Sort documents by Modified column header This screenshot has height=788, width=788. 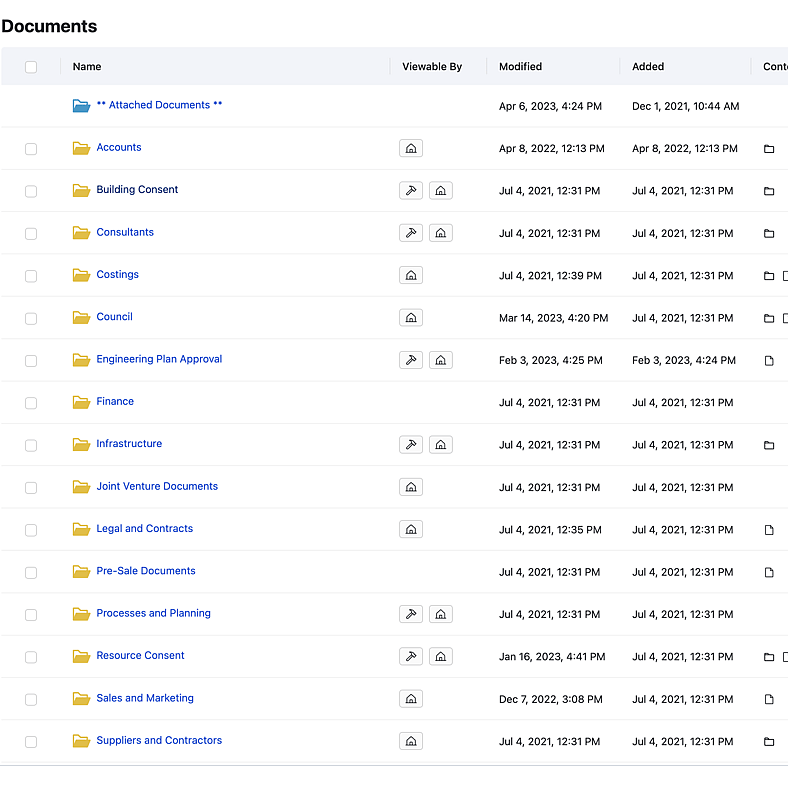[520, 67]
